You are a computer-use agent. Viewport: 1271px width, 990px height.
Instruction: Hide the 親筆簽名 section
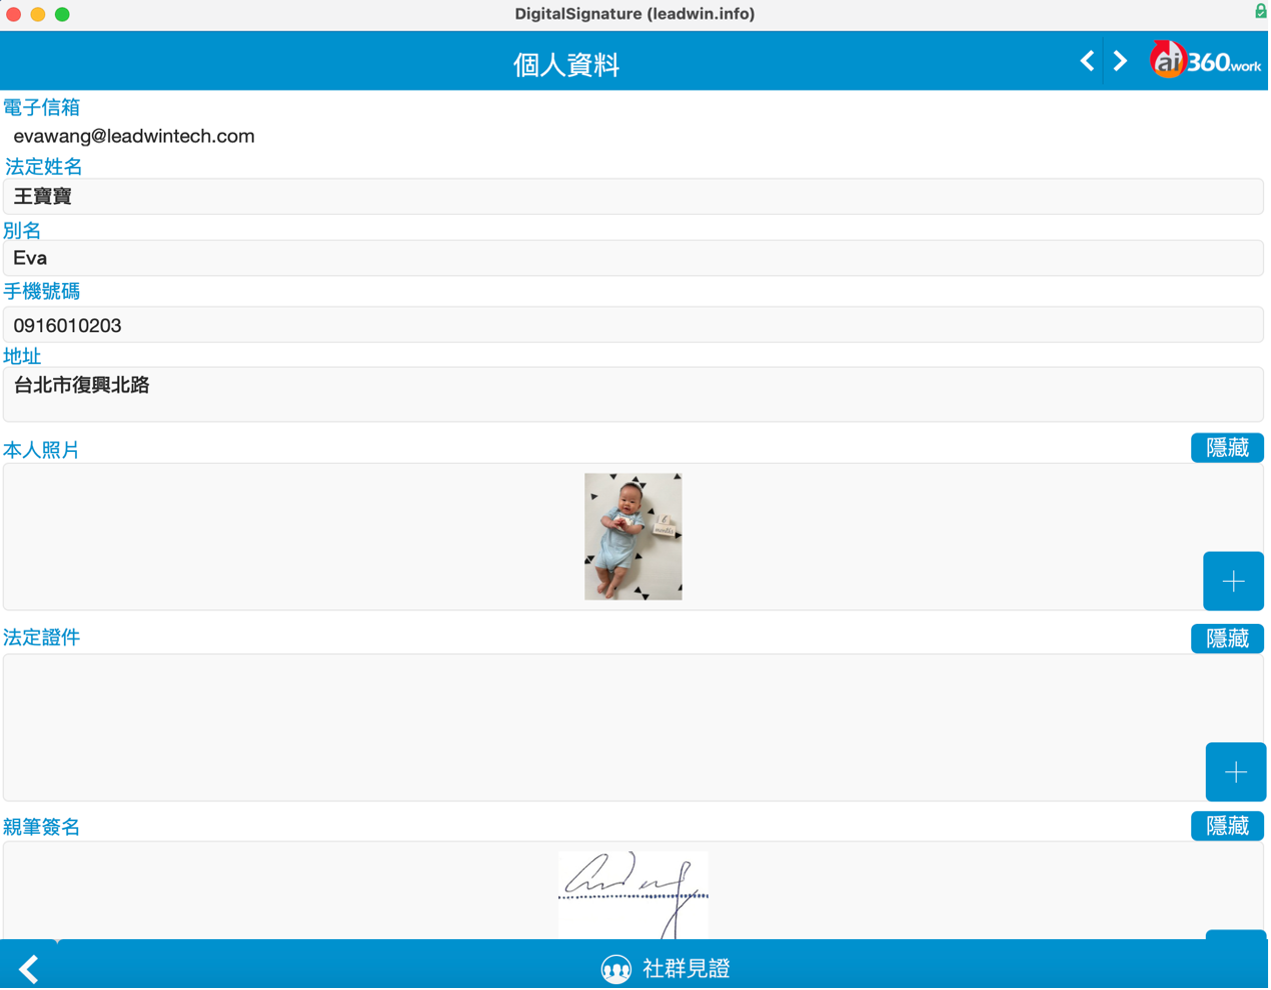click(1227, 826)
